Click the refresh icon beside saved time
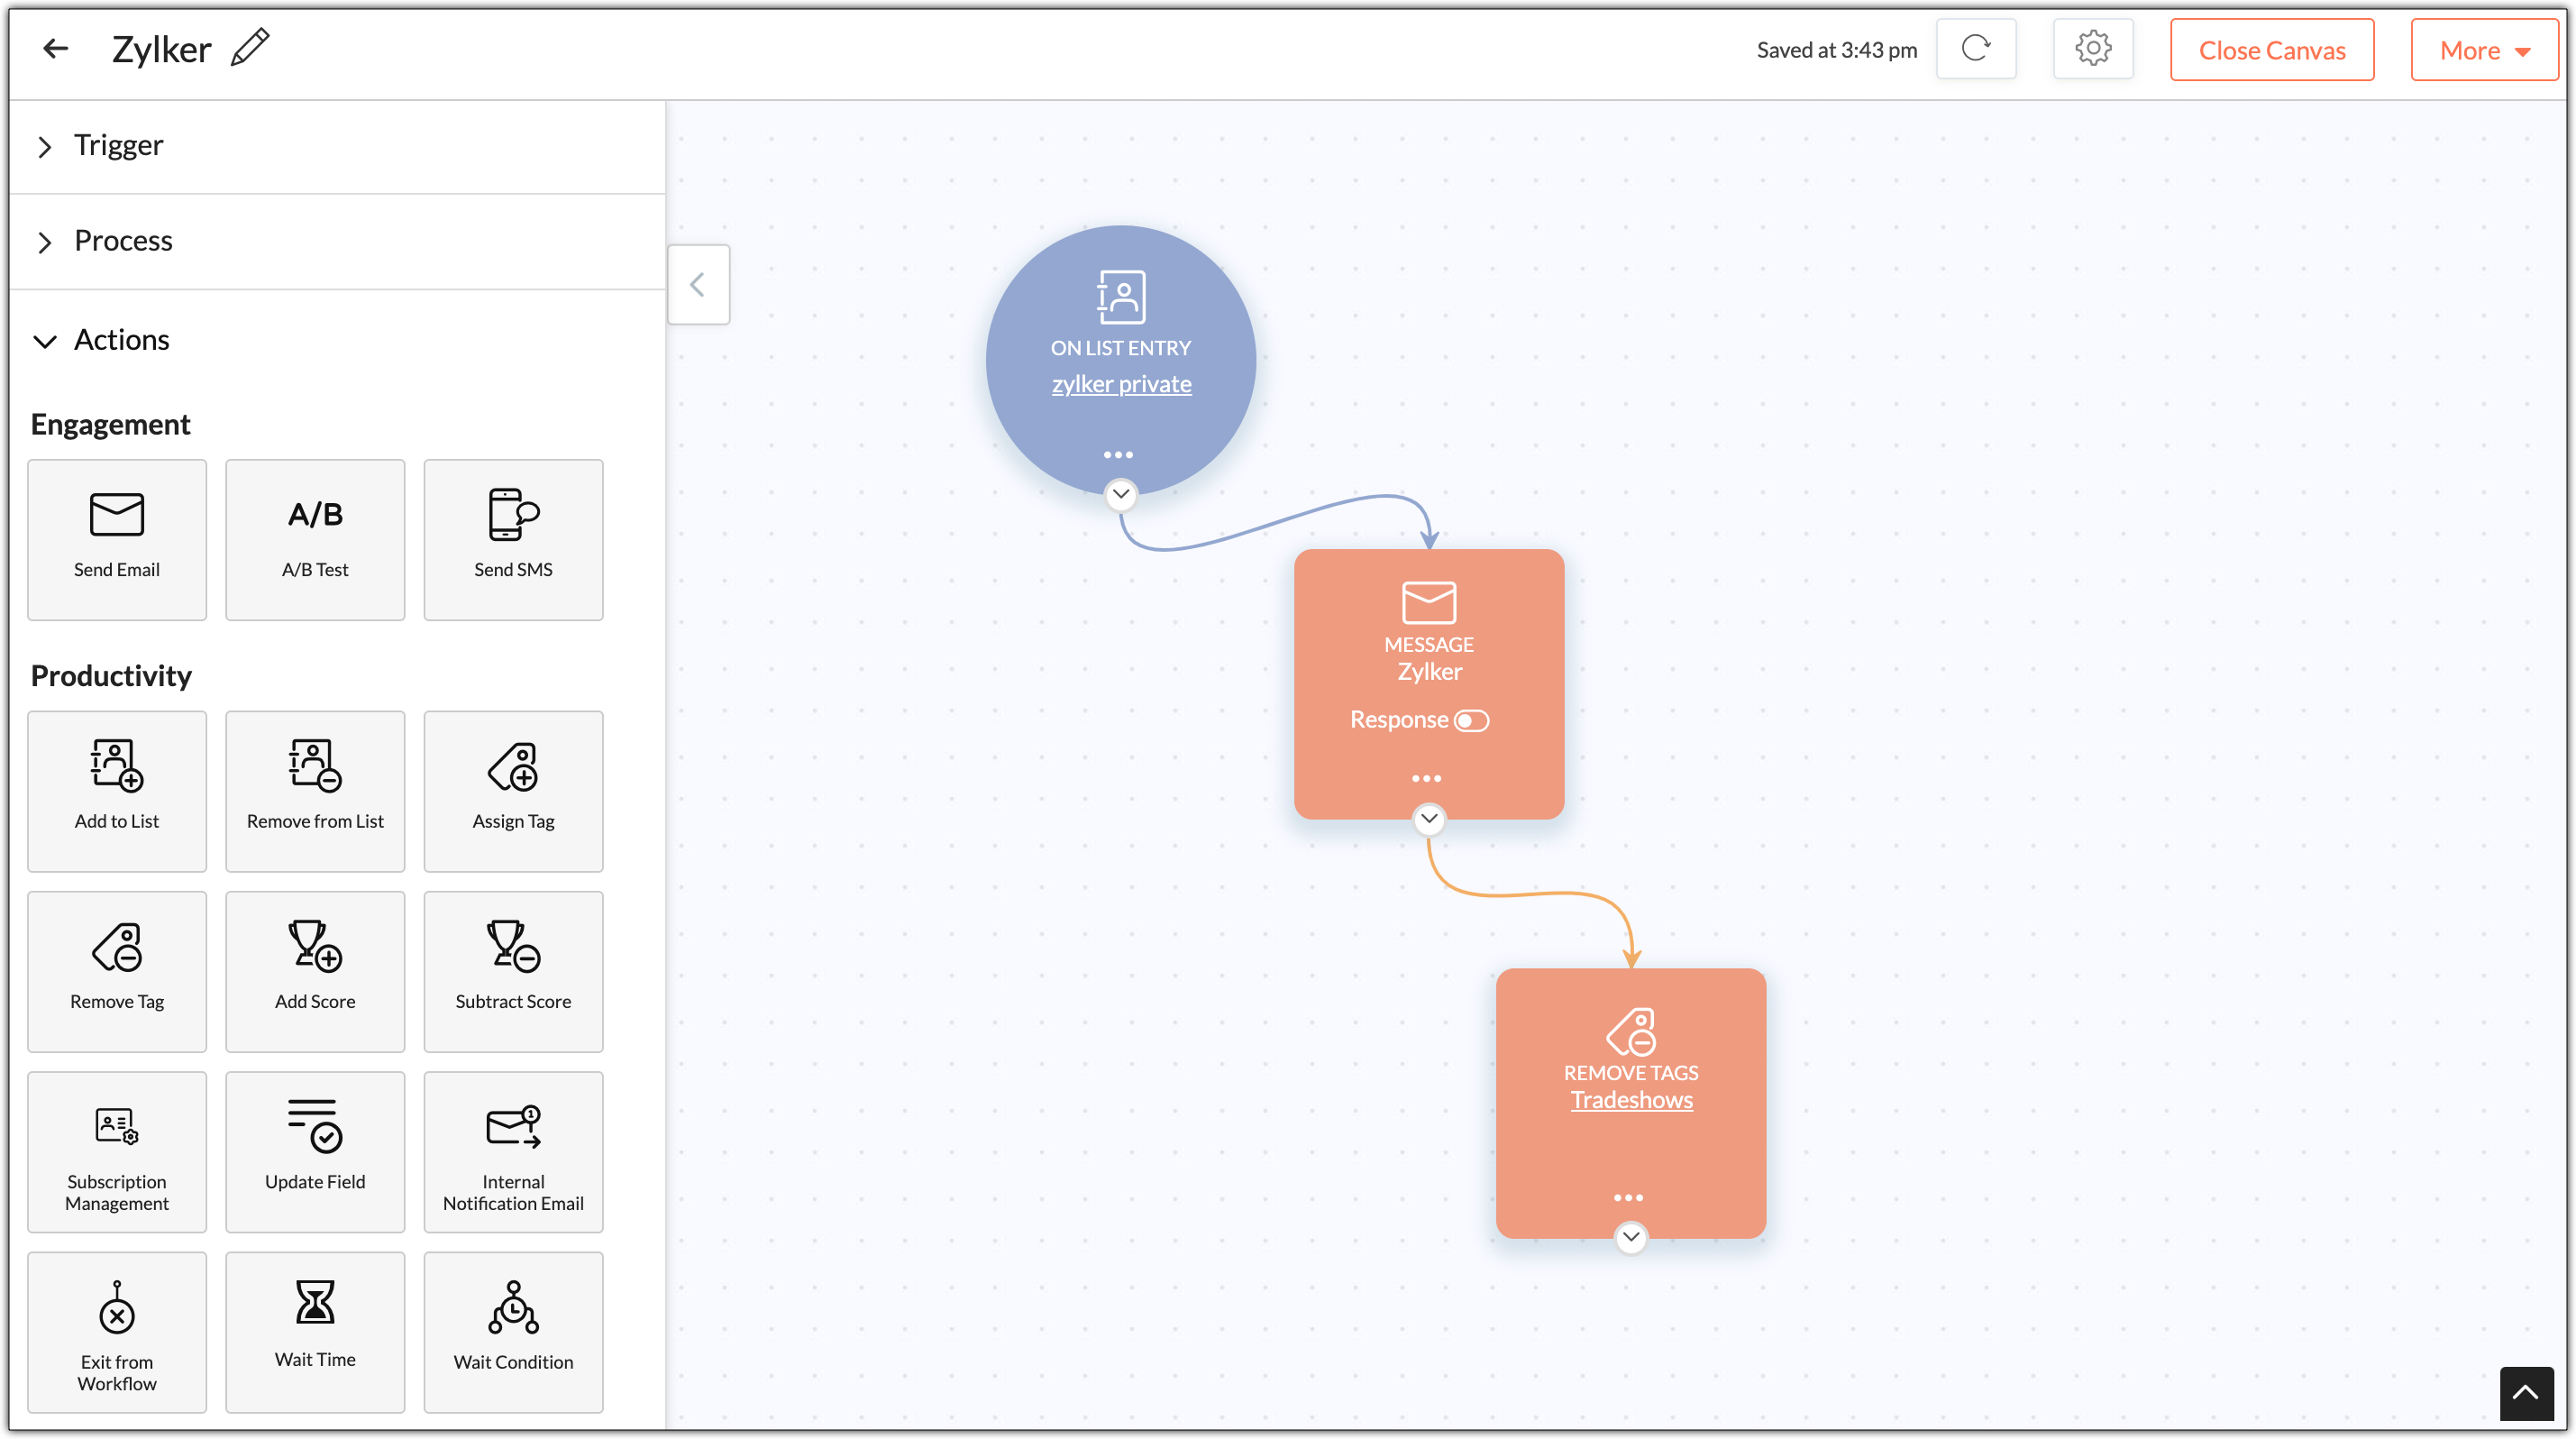This screenshot has height=1439, width=2576. (x=1976, y=49)
